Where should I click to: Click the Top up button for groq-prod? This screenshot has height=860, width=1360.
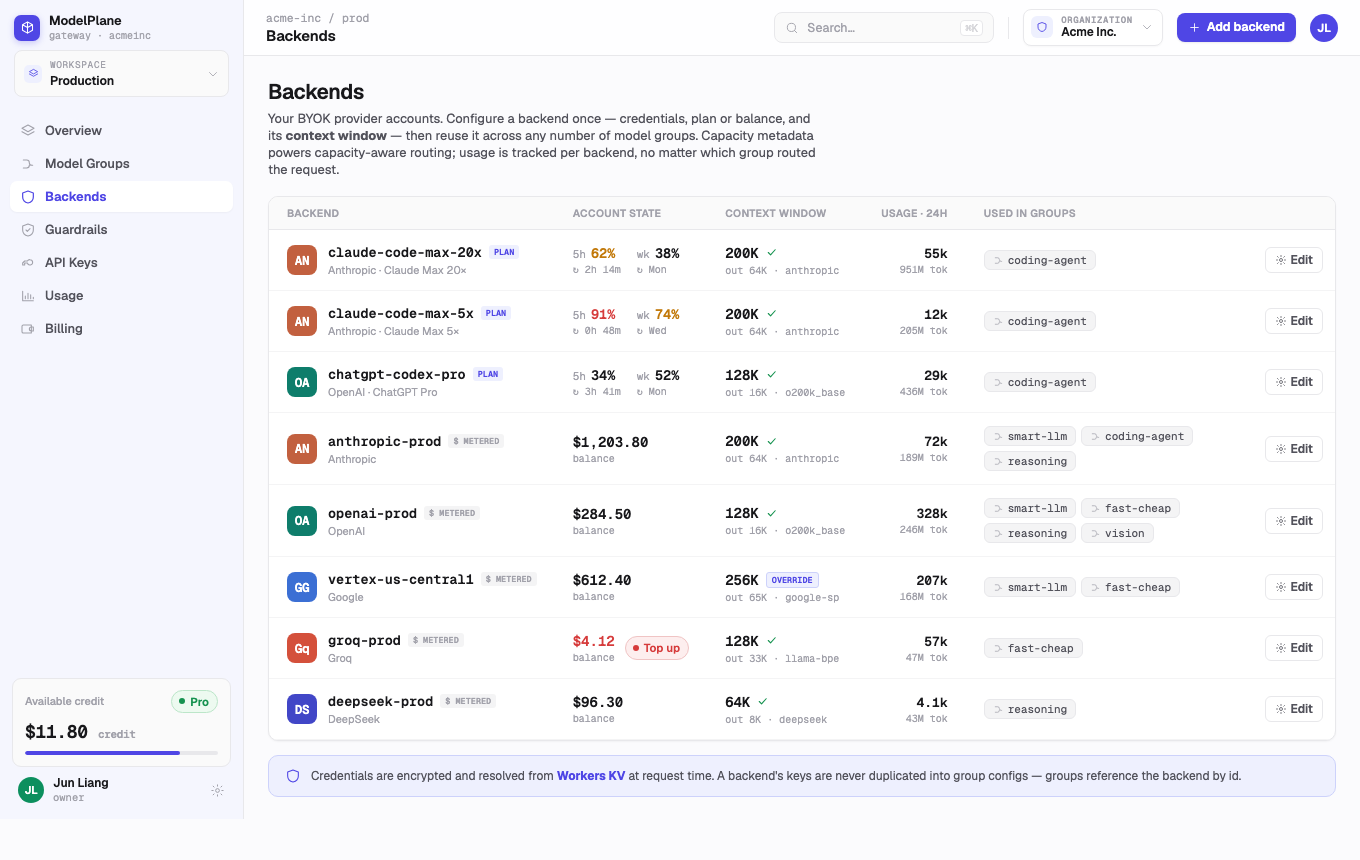click(x=657, y=648)
